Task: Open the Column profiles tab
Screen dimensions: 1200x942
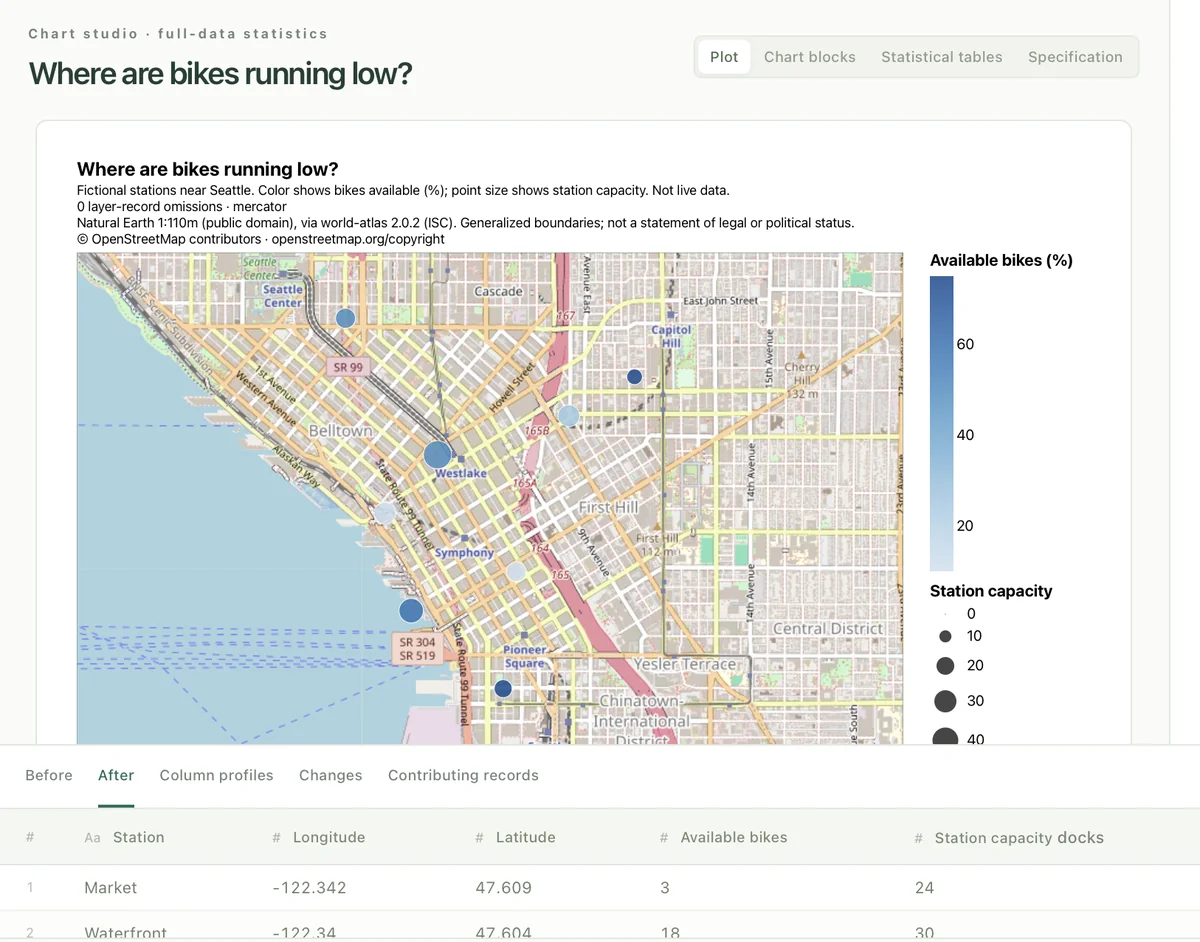Action: (216, 775)
